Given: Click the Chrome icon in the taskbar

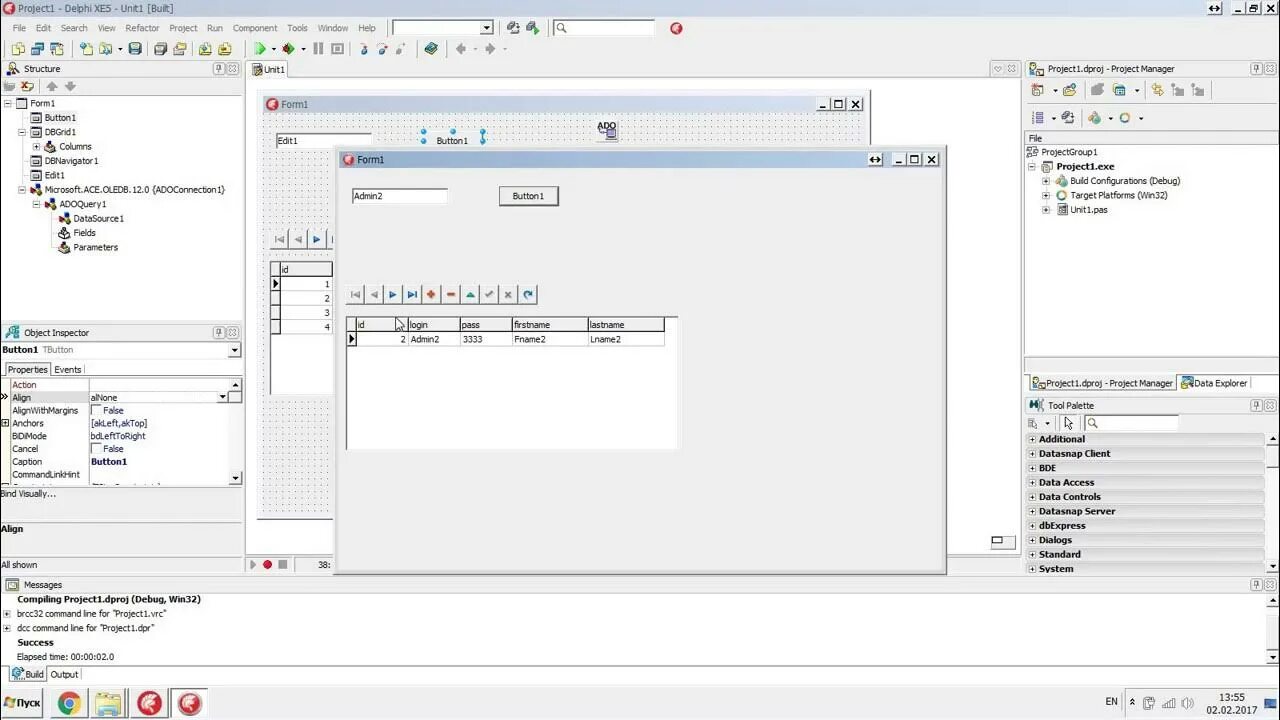Looking at the screenshot, I should coord(69,704).
